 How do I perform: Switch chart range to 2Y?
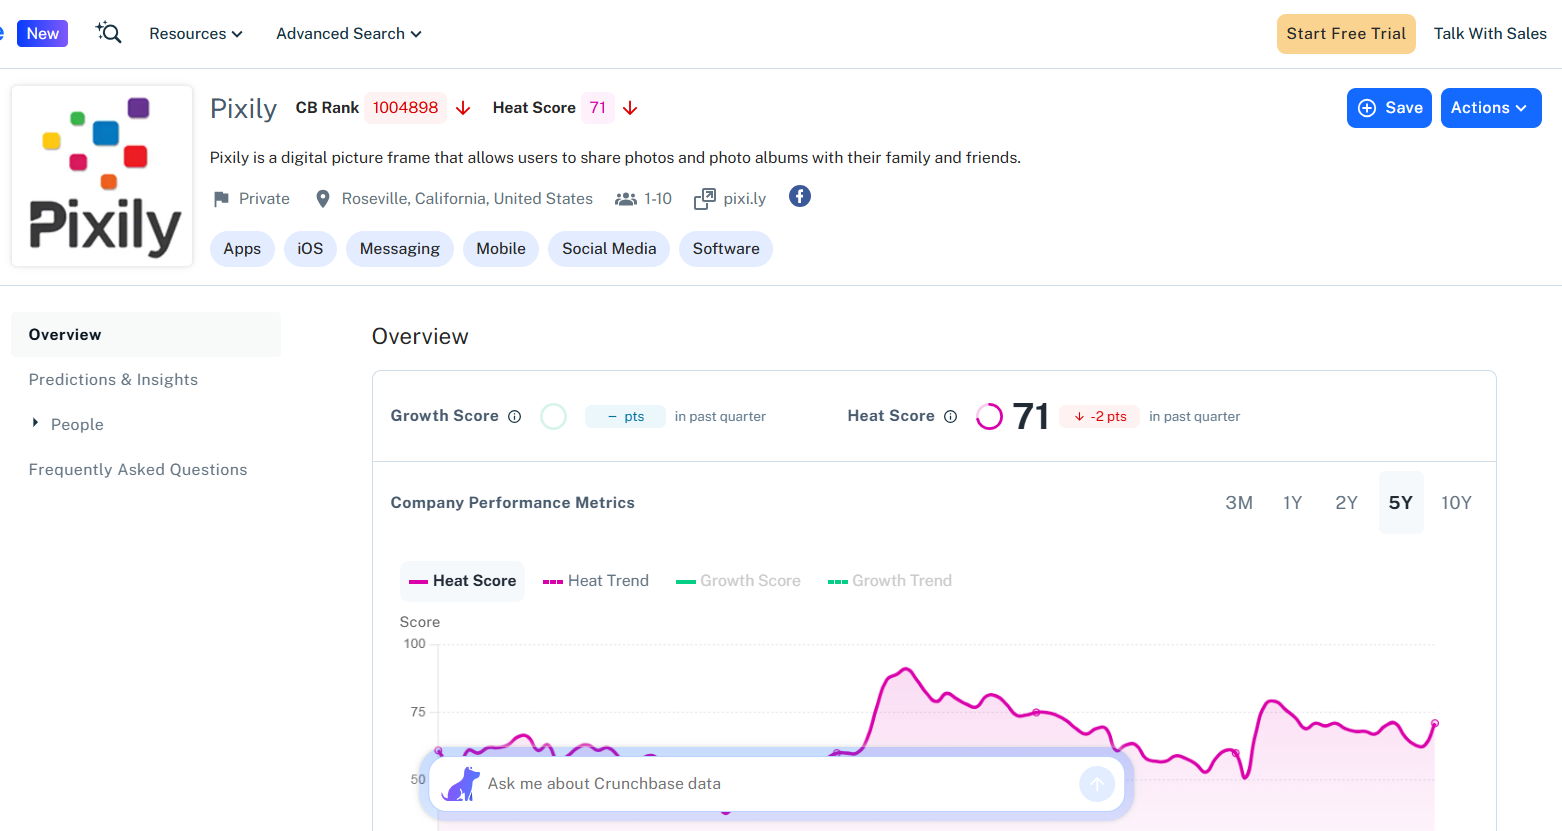(1347, 503)
